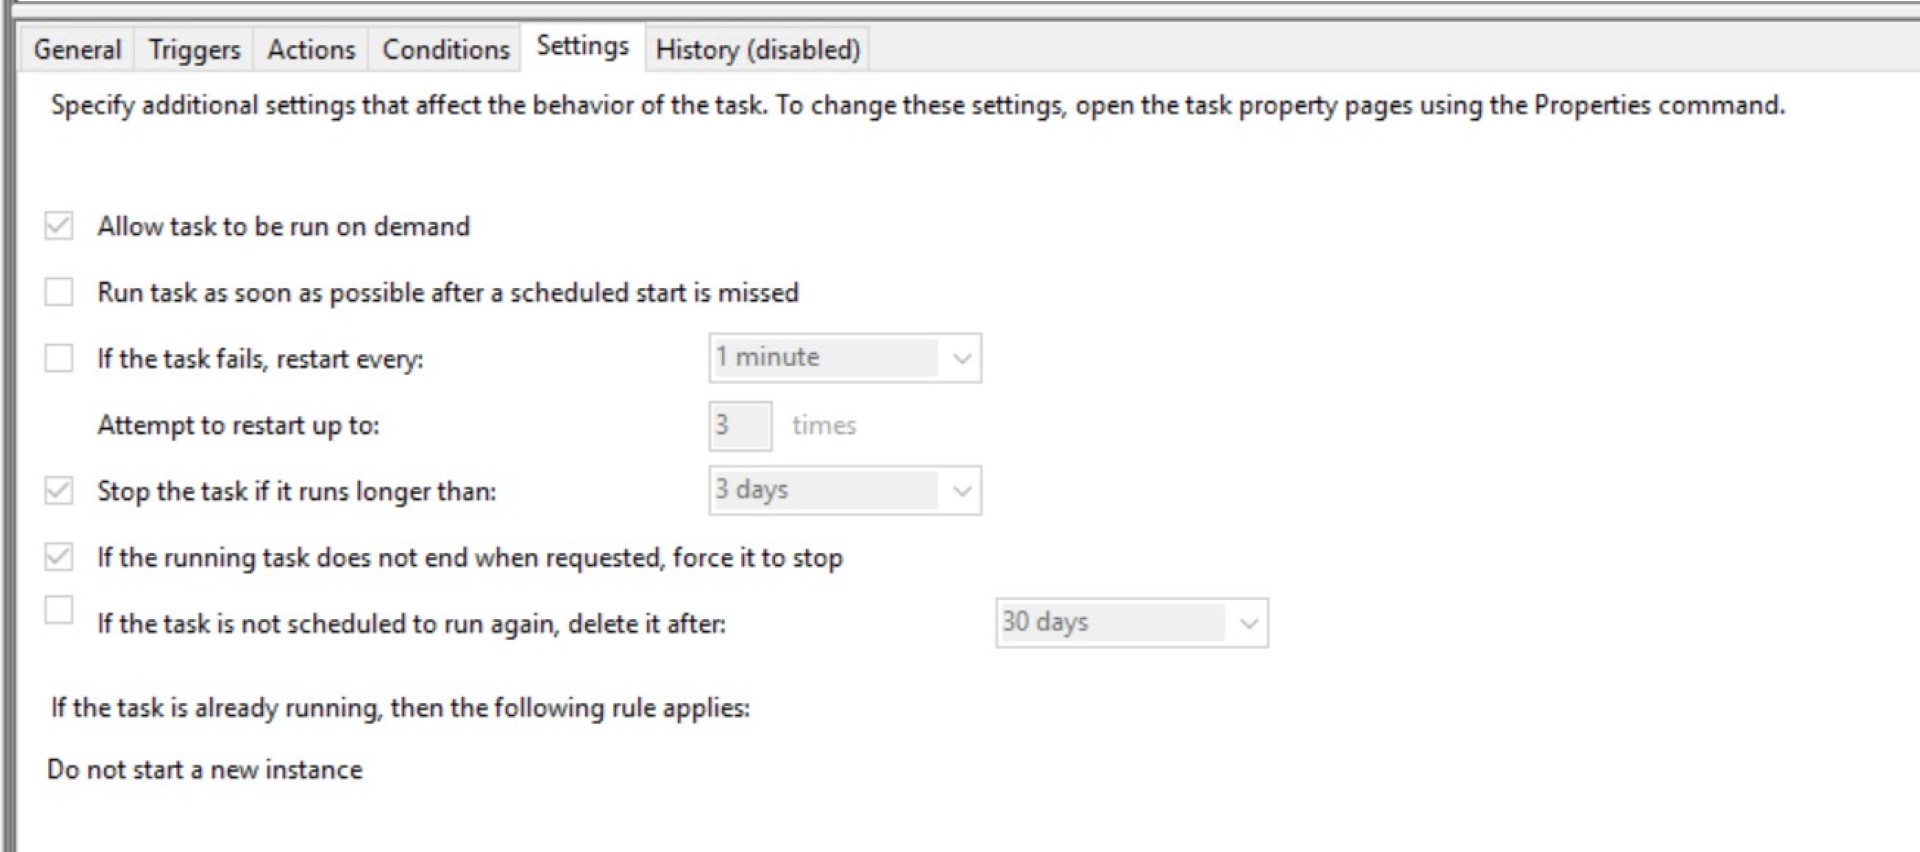Open the Triggers tab
The width and height of the screenshot is (1920, 852).
pyautogui.click(x=194, y=49)
